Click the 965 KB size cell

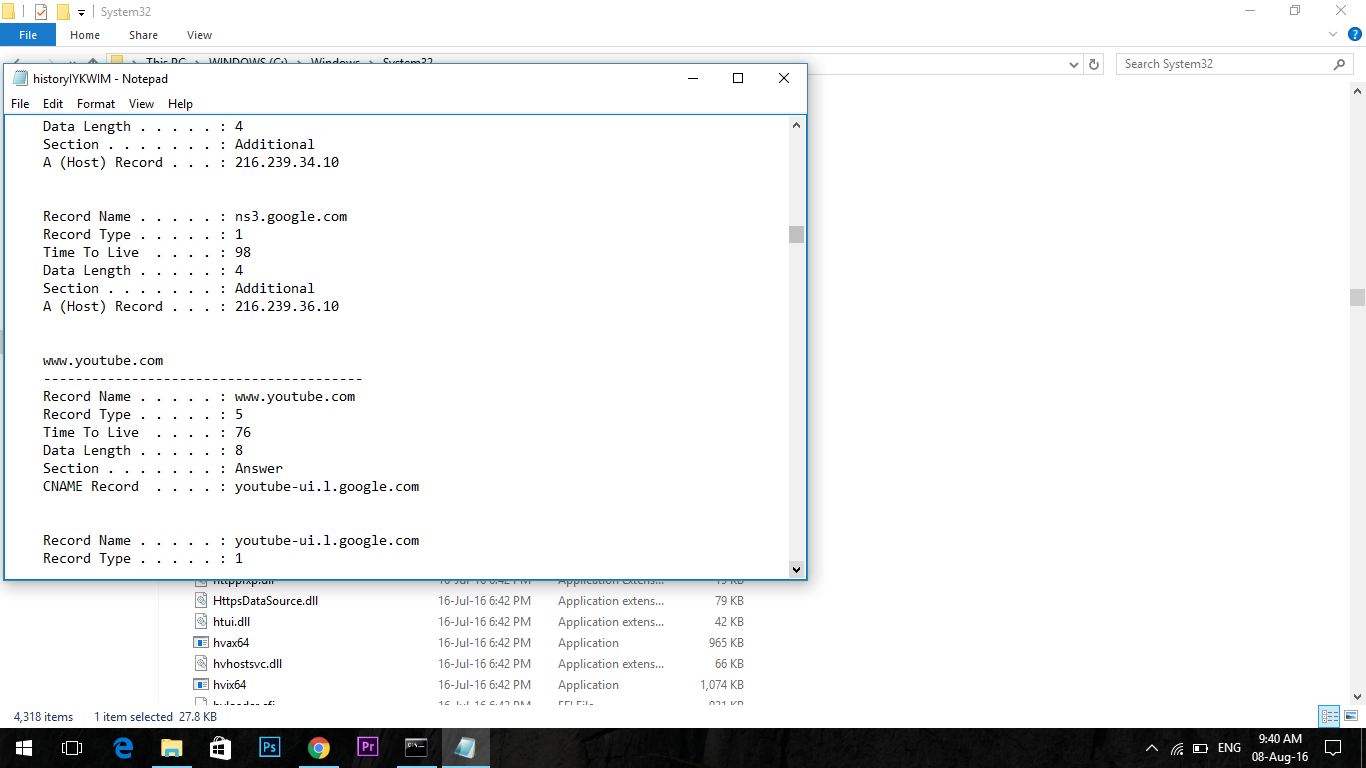pos(725,643)
